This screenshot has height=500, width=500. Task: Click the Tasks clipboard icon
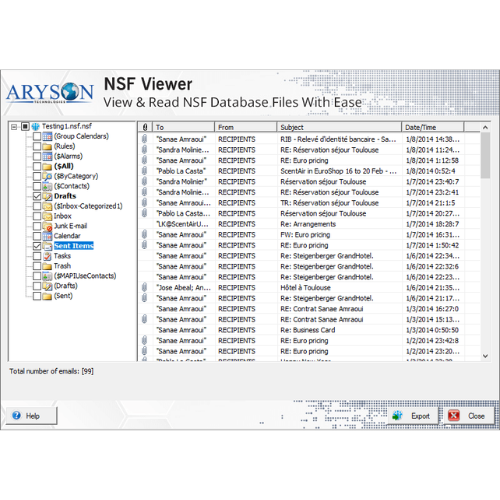click(x=47, y=256)
